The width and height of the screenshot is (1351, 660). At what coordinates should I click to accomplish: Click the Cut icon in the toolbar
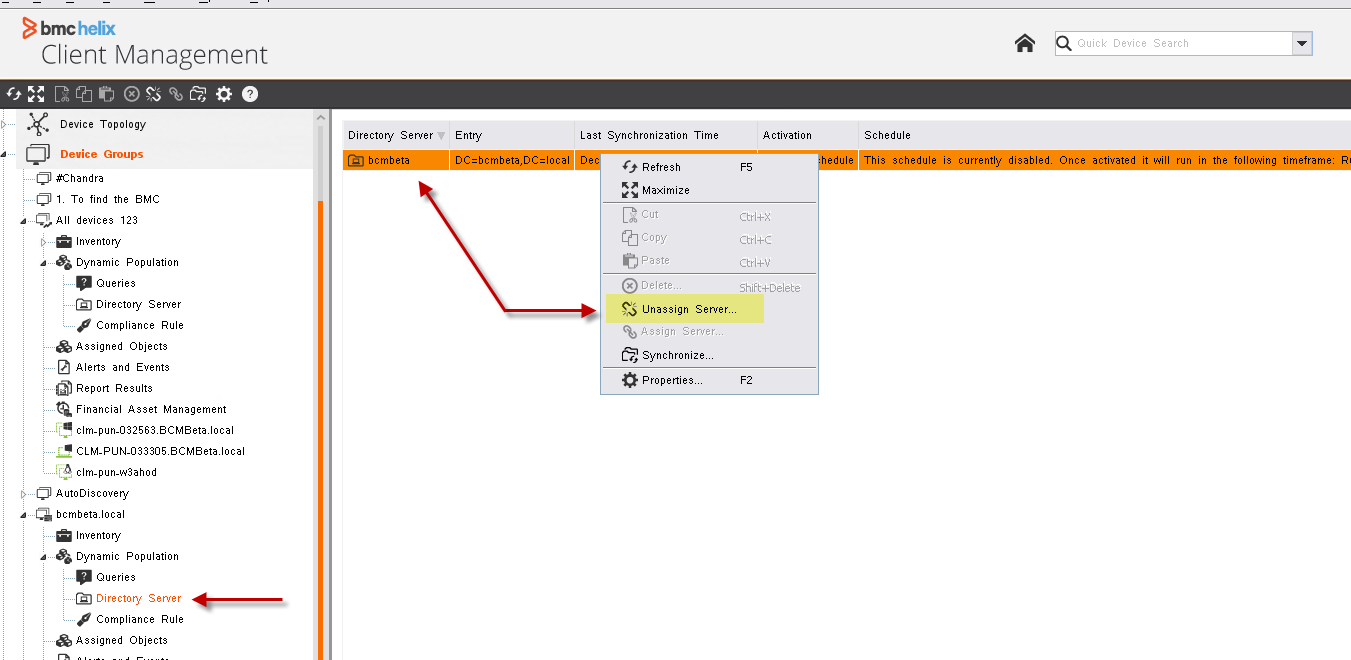pyautogui.click(x=62, y=94)
